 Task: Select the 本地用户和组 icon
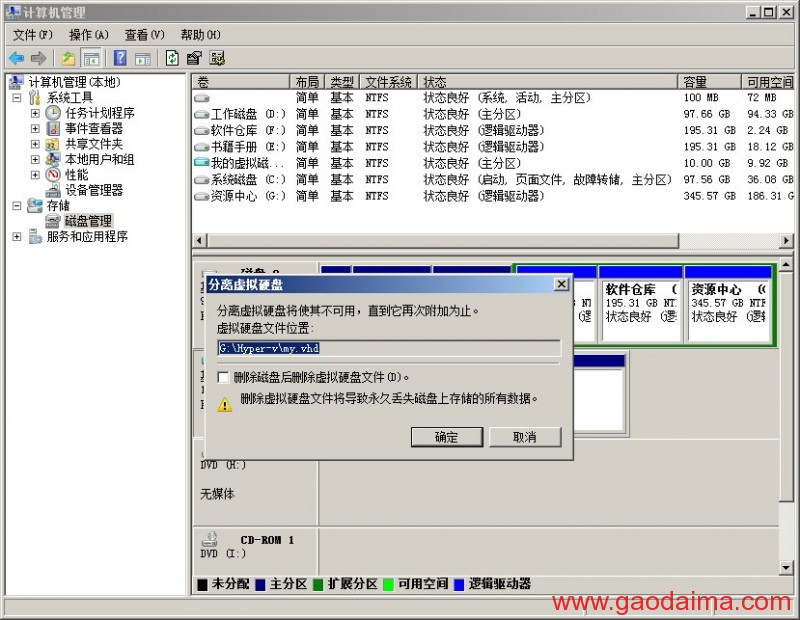(53, 159)
